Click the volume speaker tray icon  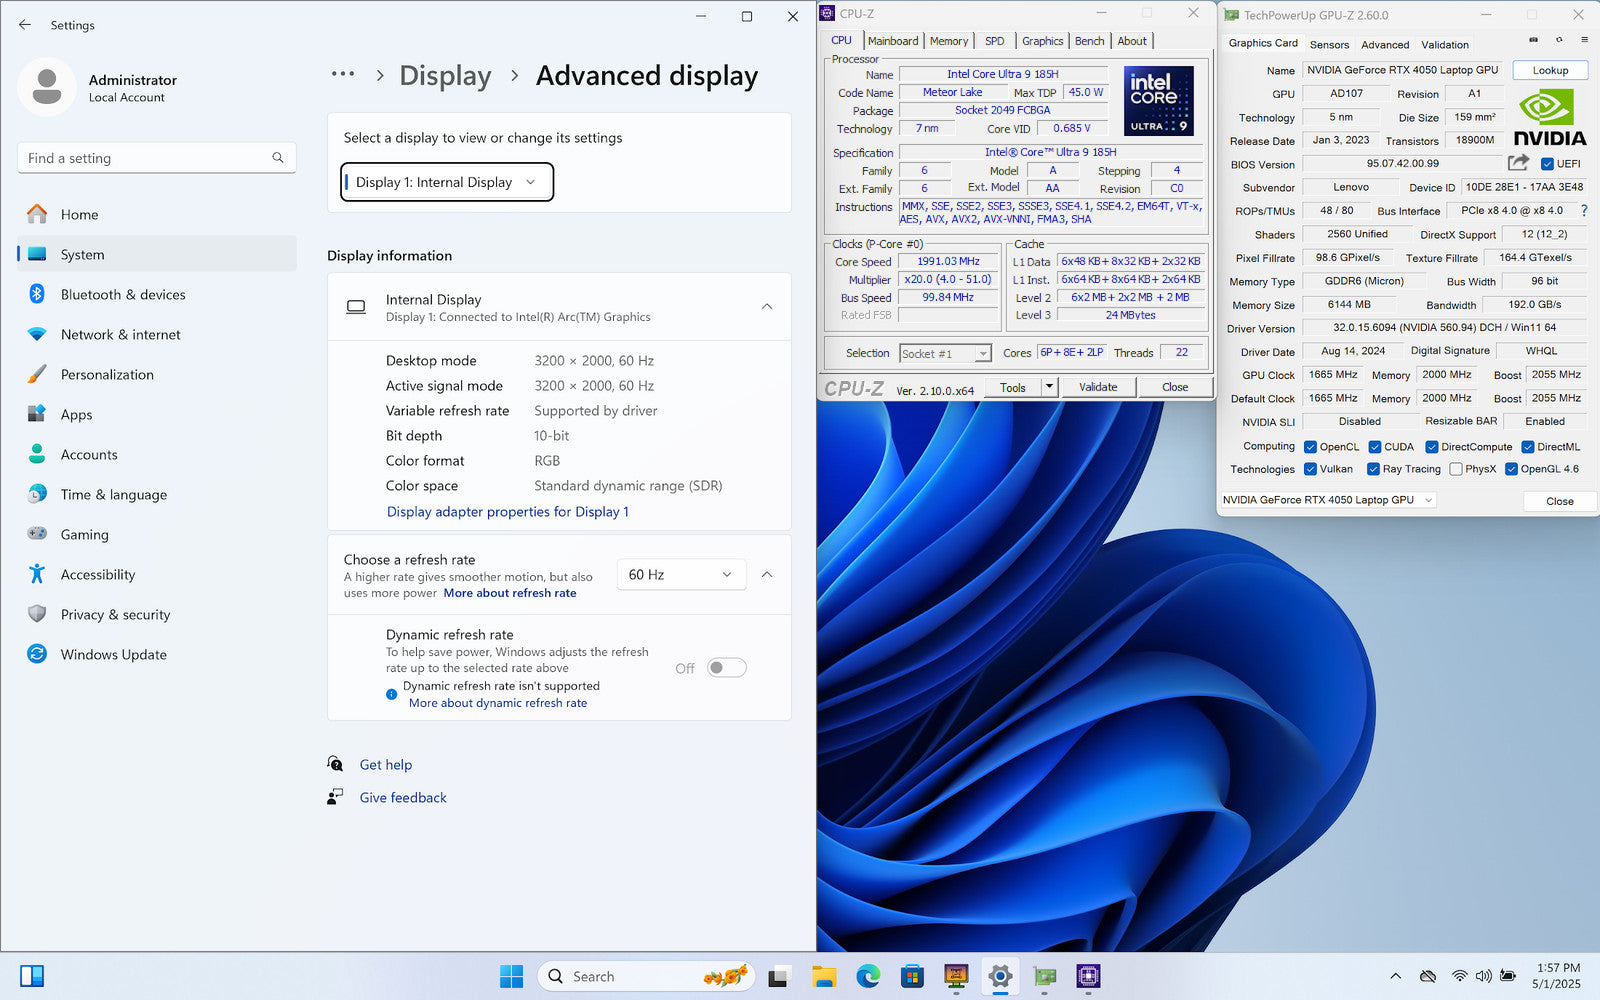(x=1483, y=976)
